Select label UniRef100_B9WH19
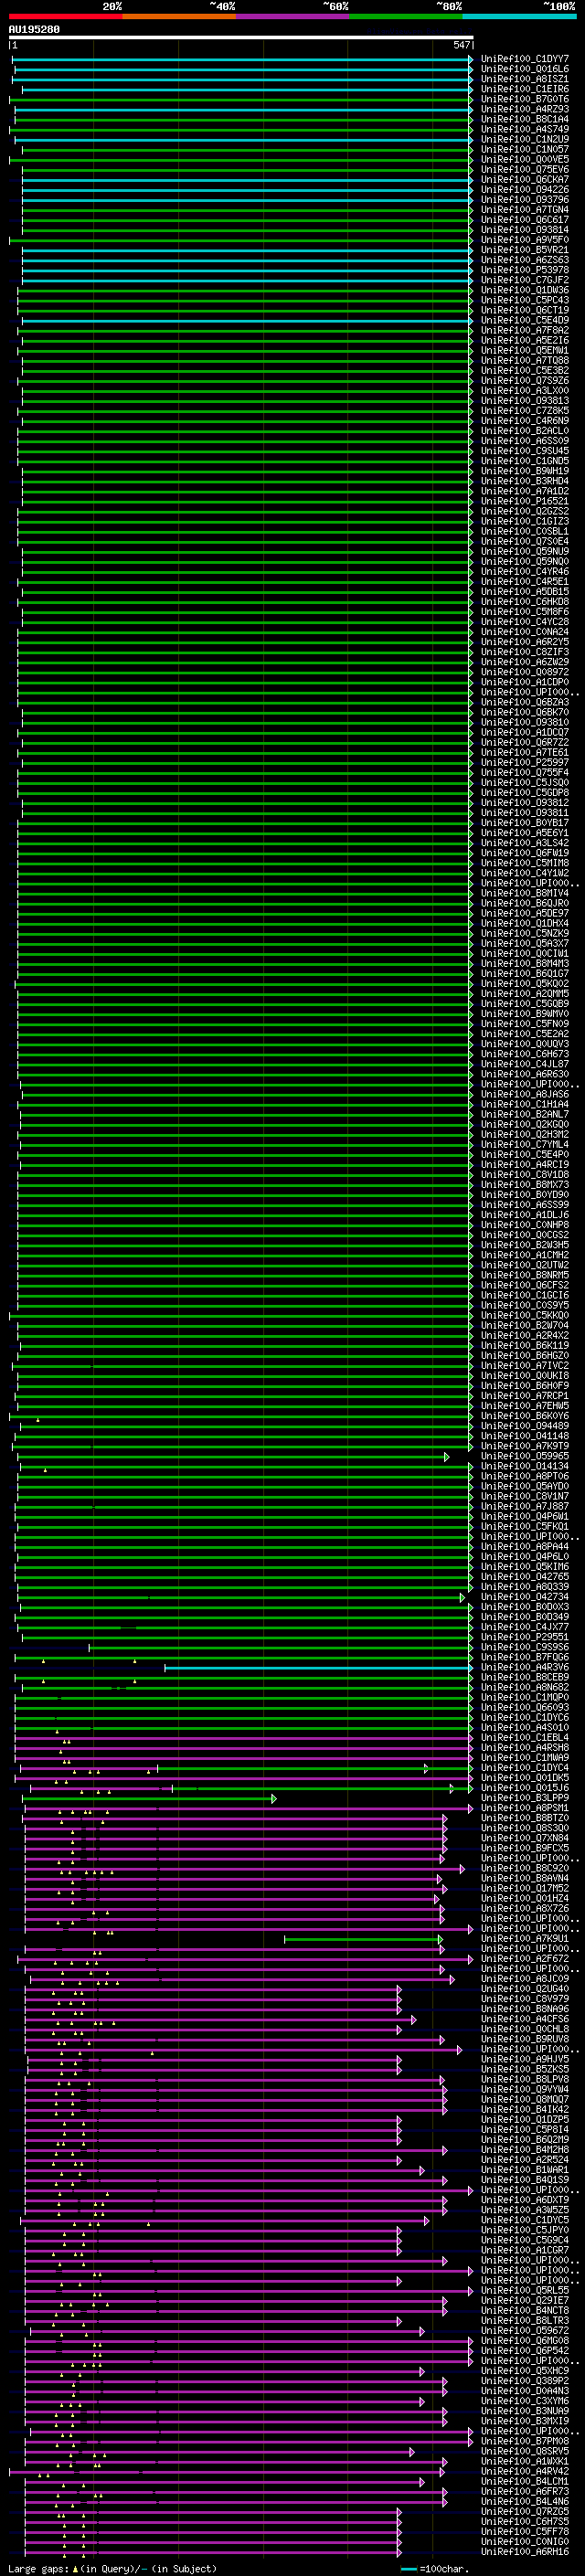This screenshot has height=2576, width=585. [525, 471]
